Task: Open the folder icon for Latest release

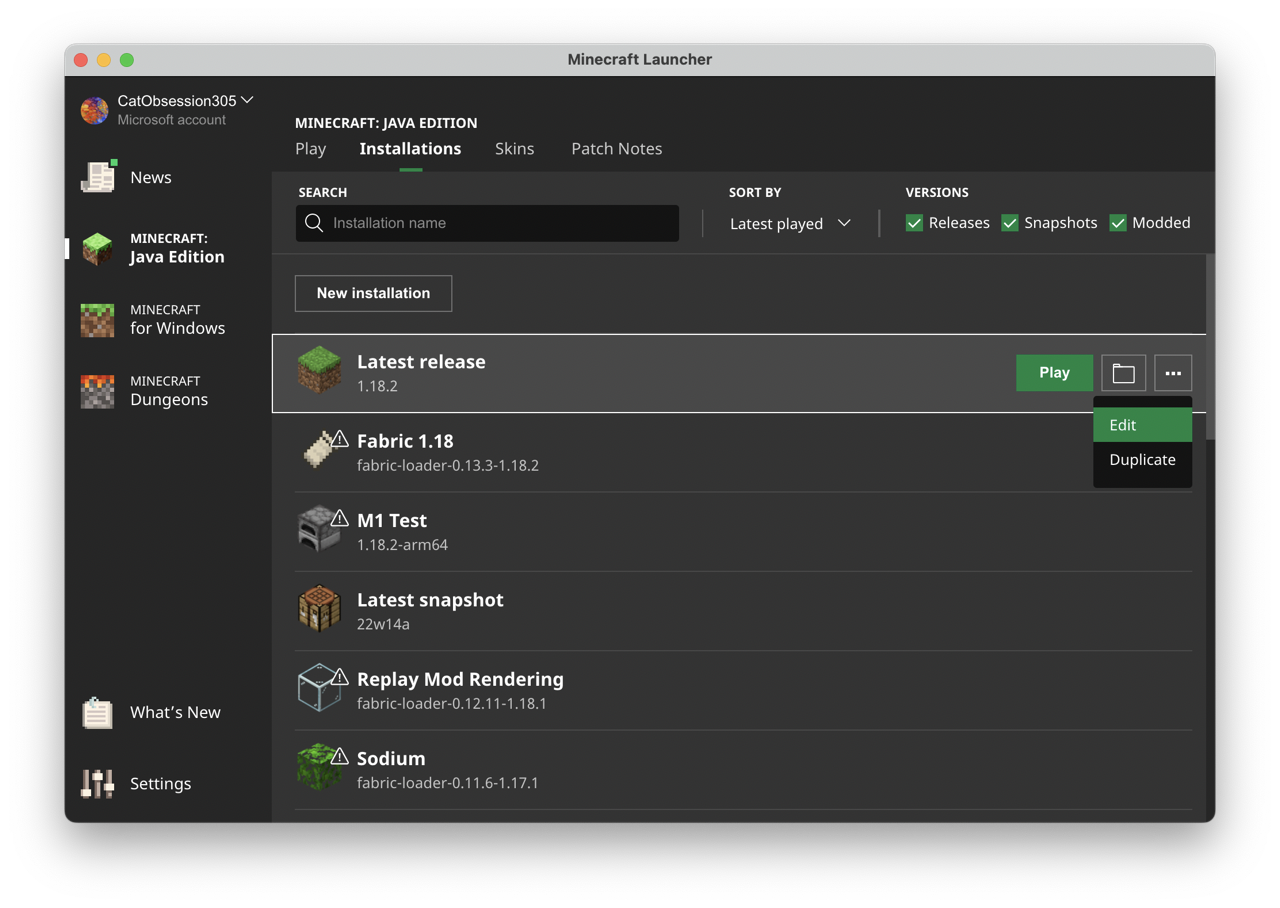Action: coord(1123,372)
